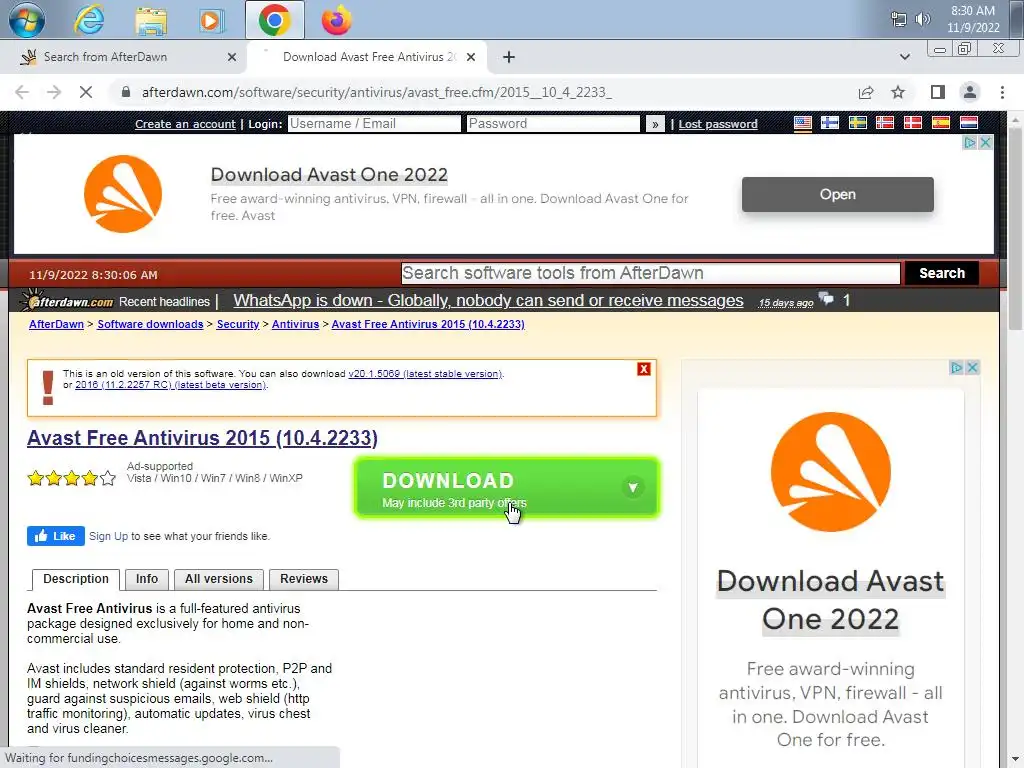1024x768 pixels.
Task: Open AdChoices info on top banner
Action: (970, 142)
